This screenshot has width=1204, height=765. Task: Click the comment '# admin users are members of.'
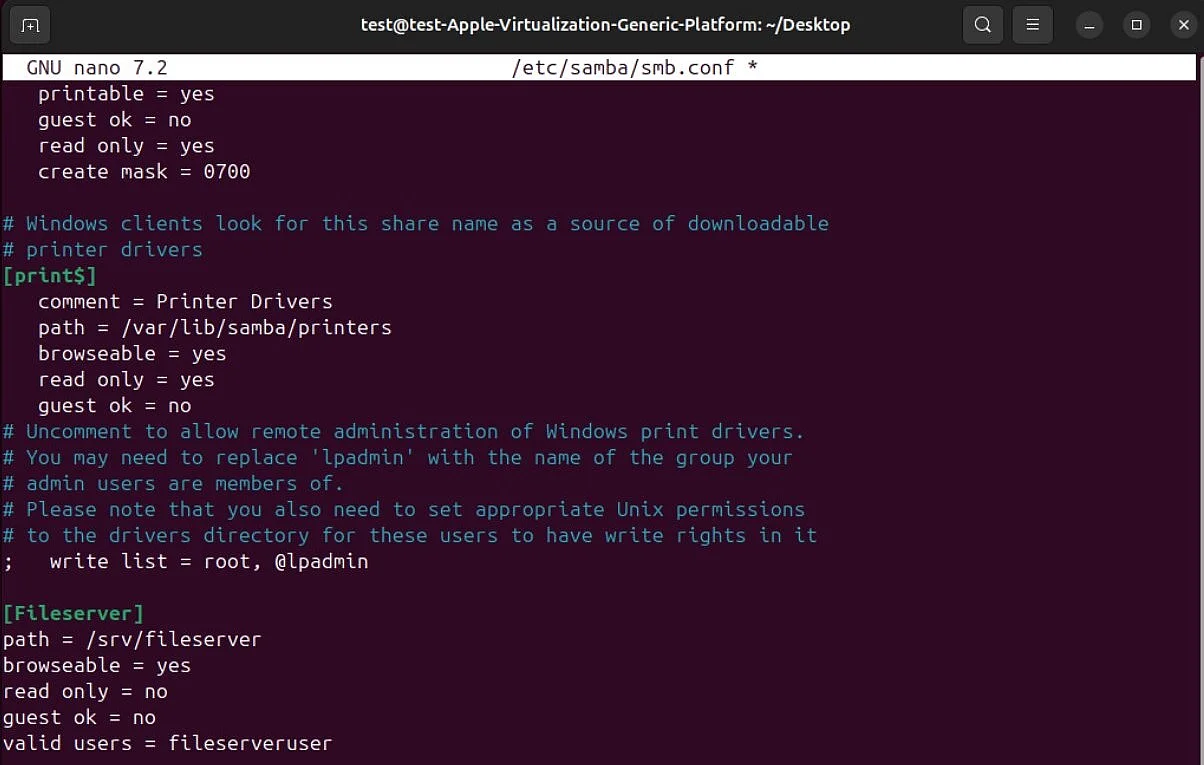point(173,483)
